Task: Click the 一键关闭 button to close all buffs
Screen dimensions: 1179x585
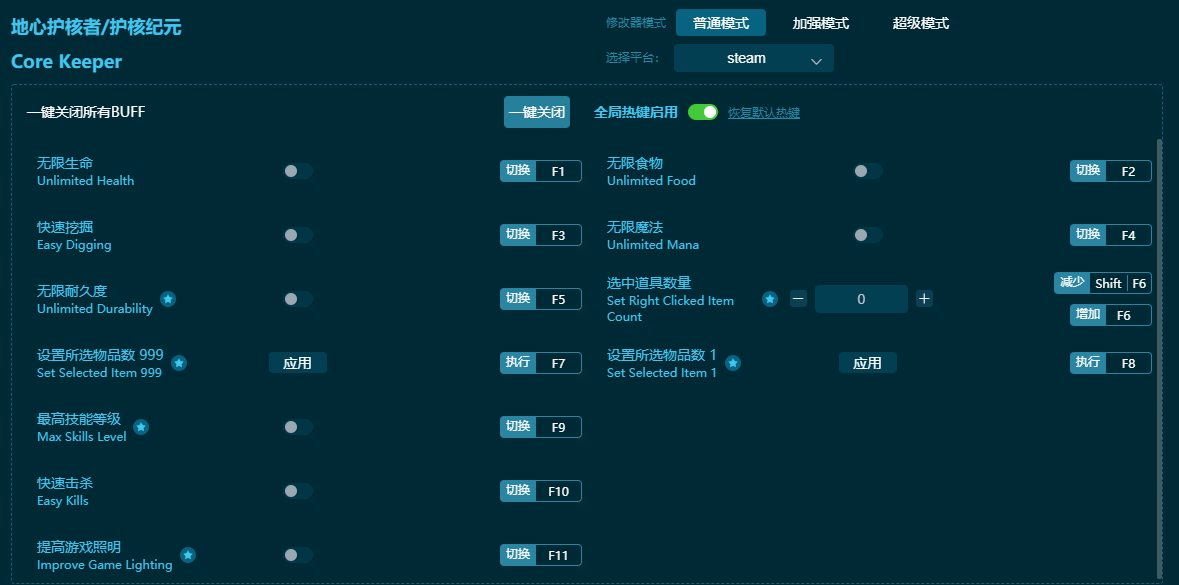Action: tap(536, 112)
